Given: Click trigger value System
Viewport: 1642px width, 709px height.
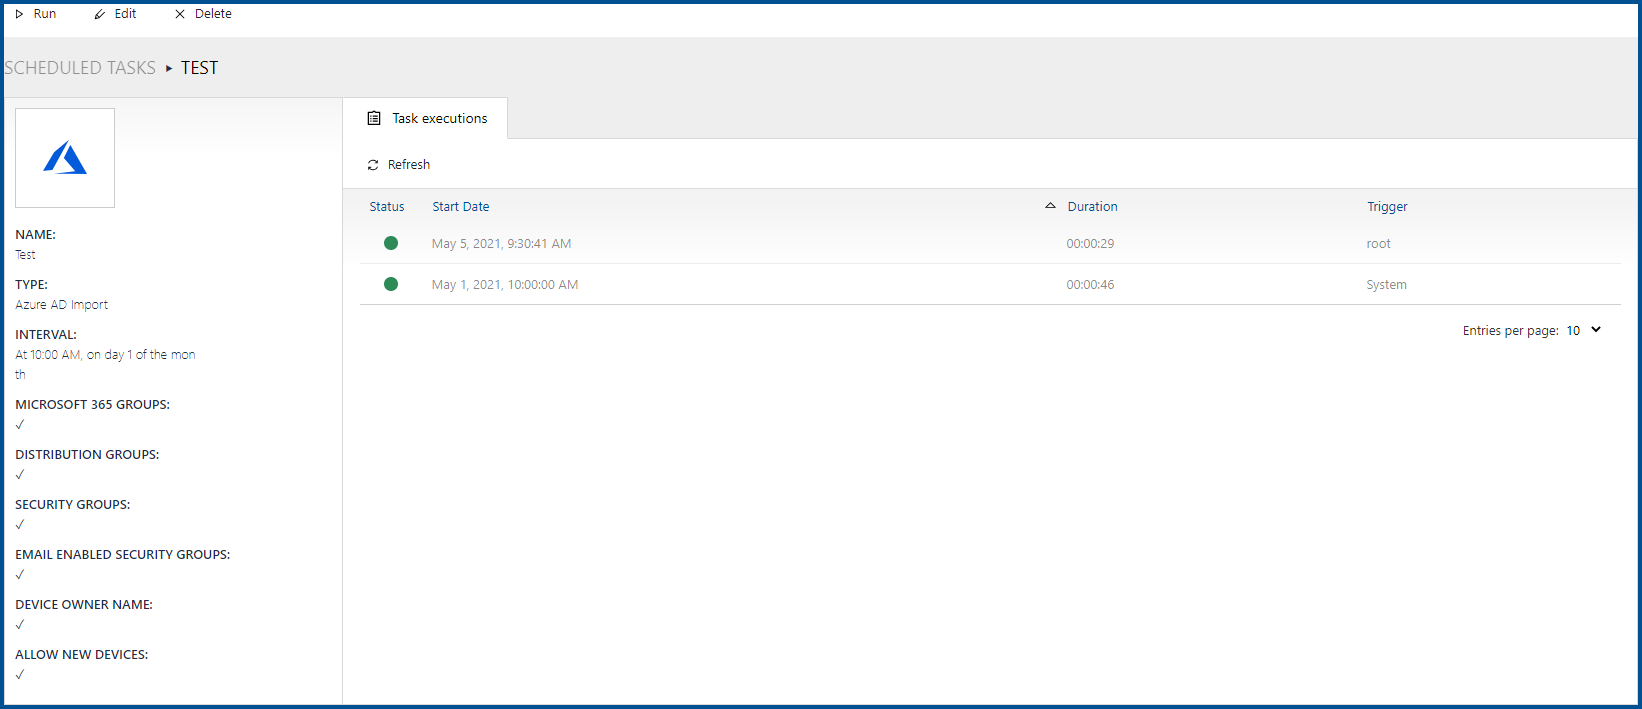Looking at the screenshot, I should click(1386, 285).
